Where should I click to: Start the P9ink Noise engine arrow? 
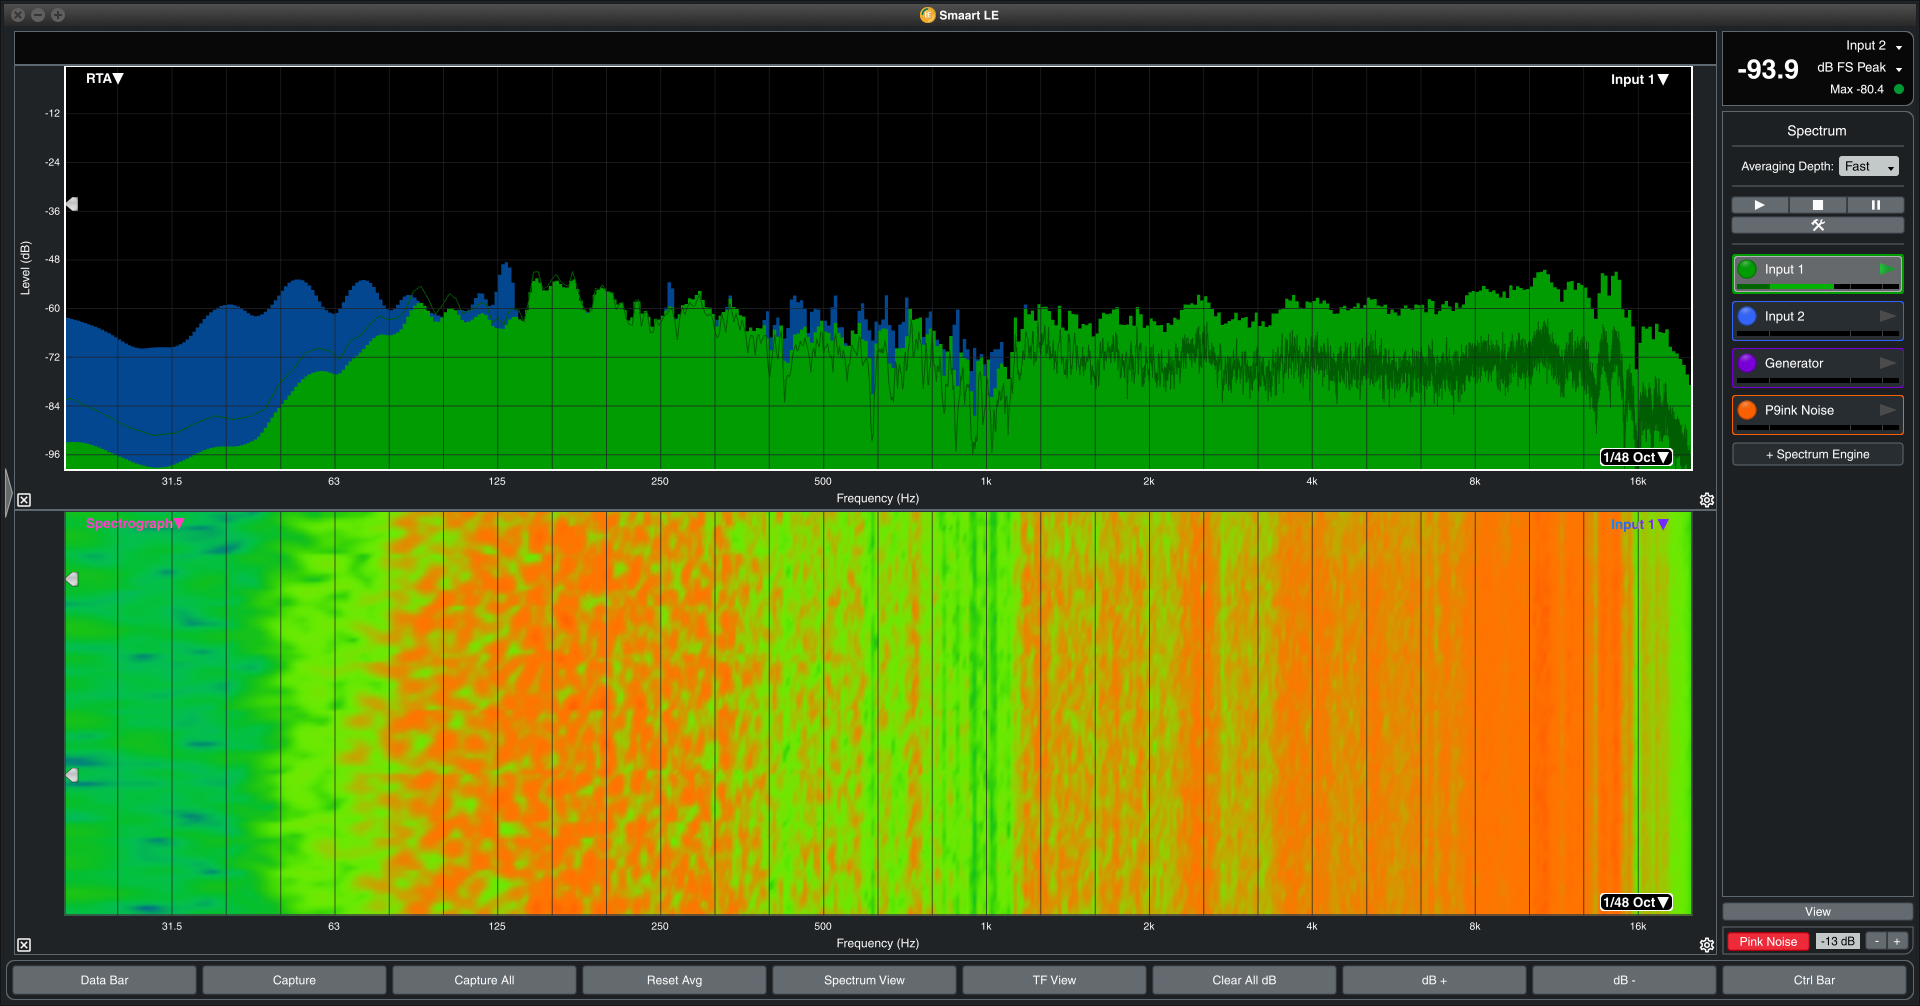tap(1887, 410)
